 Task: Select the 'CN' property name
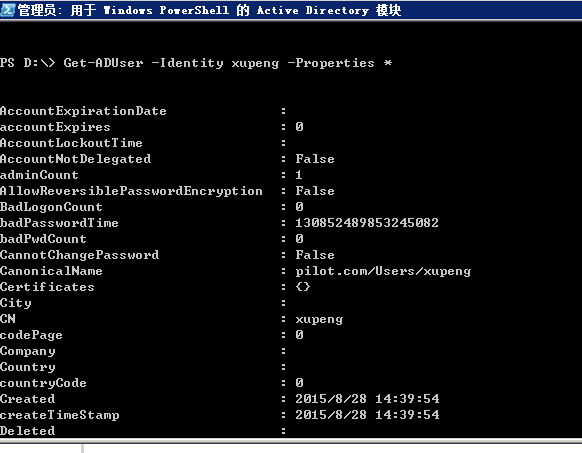8,319
